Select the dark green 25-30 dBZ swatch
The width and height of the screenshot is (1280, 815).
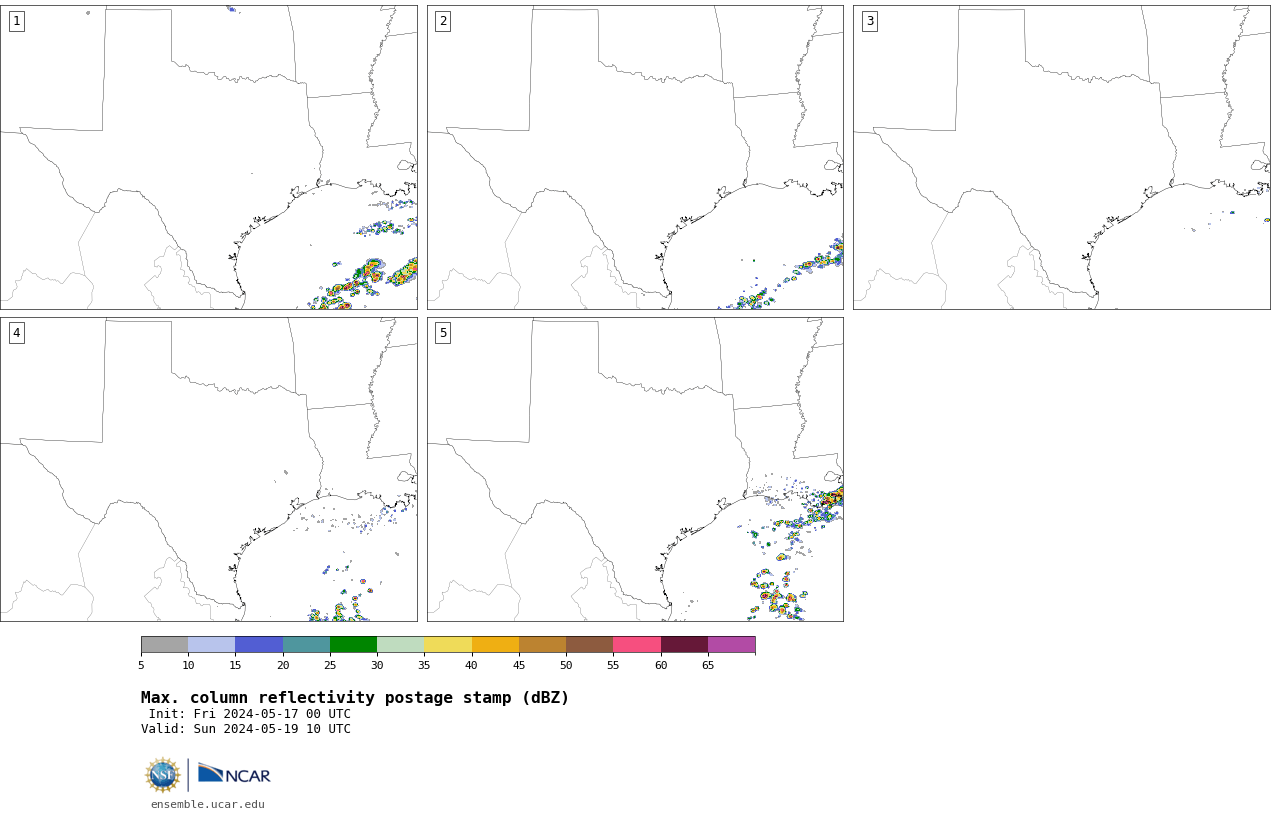[x=353, y=644]
